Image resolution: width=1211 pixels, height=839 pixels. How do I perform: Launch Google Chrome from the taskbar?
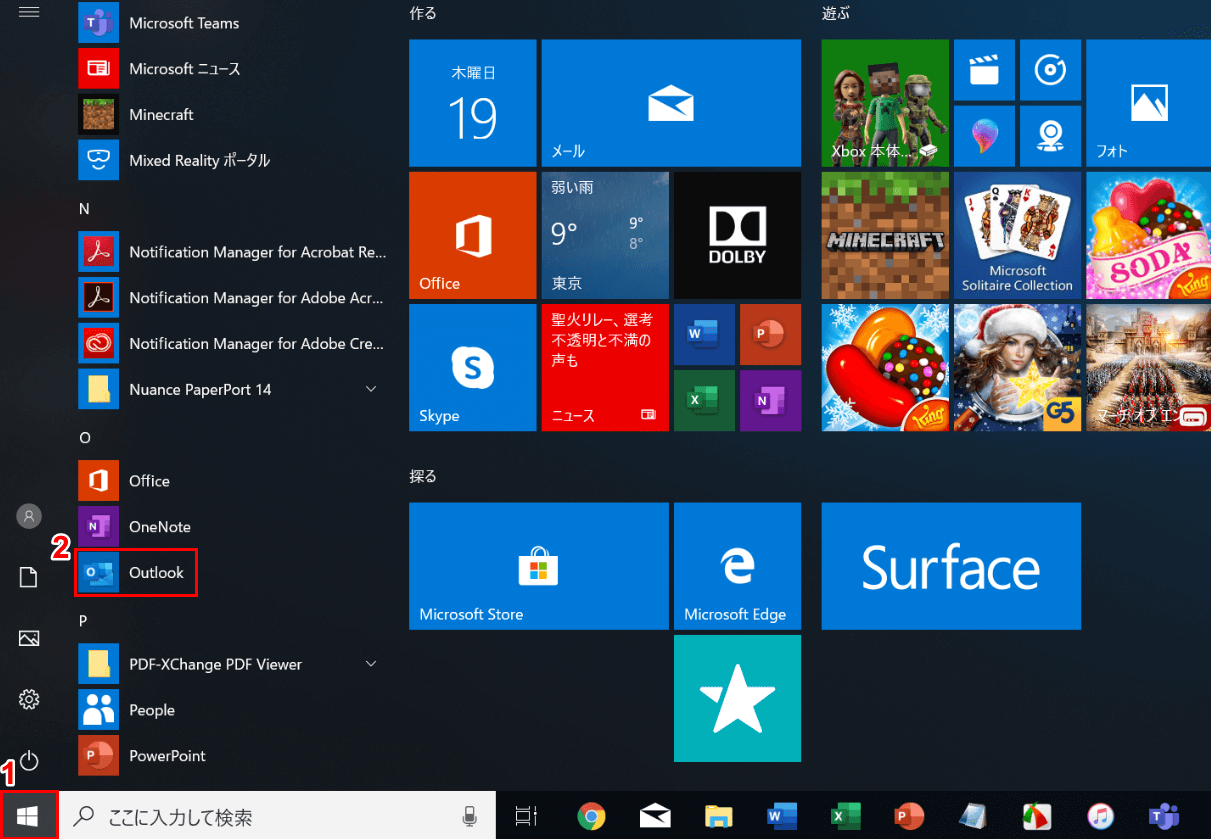click(x=591, y=817)
